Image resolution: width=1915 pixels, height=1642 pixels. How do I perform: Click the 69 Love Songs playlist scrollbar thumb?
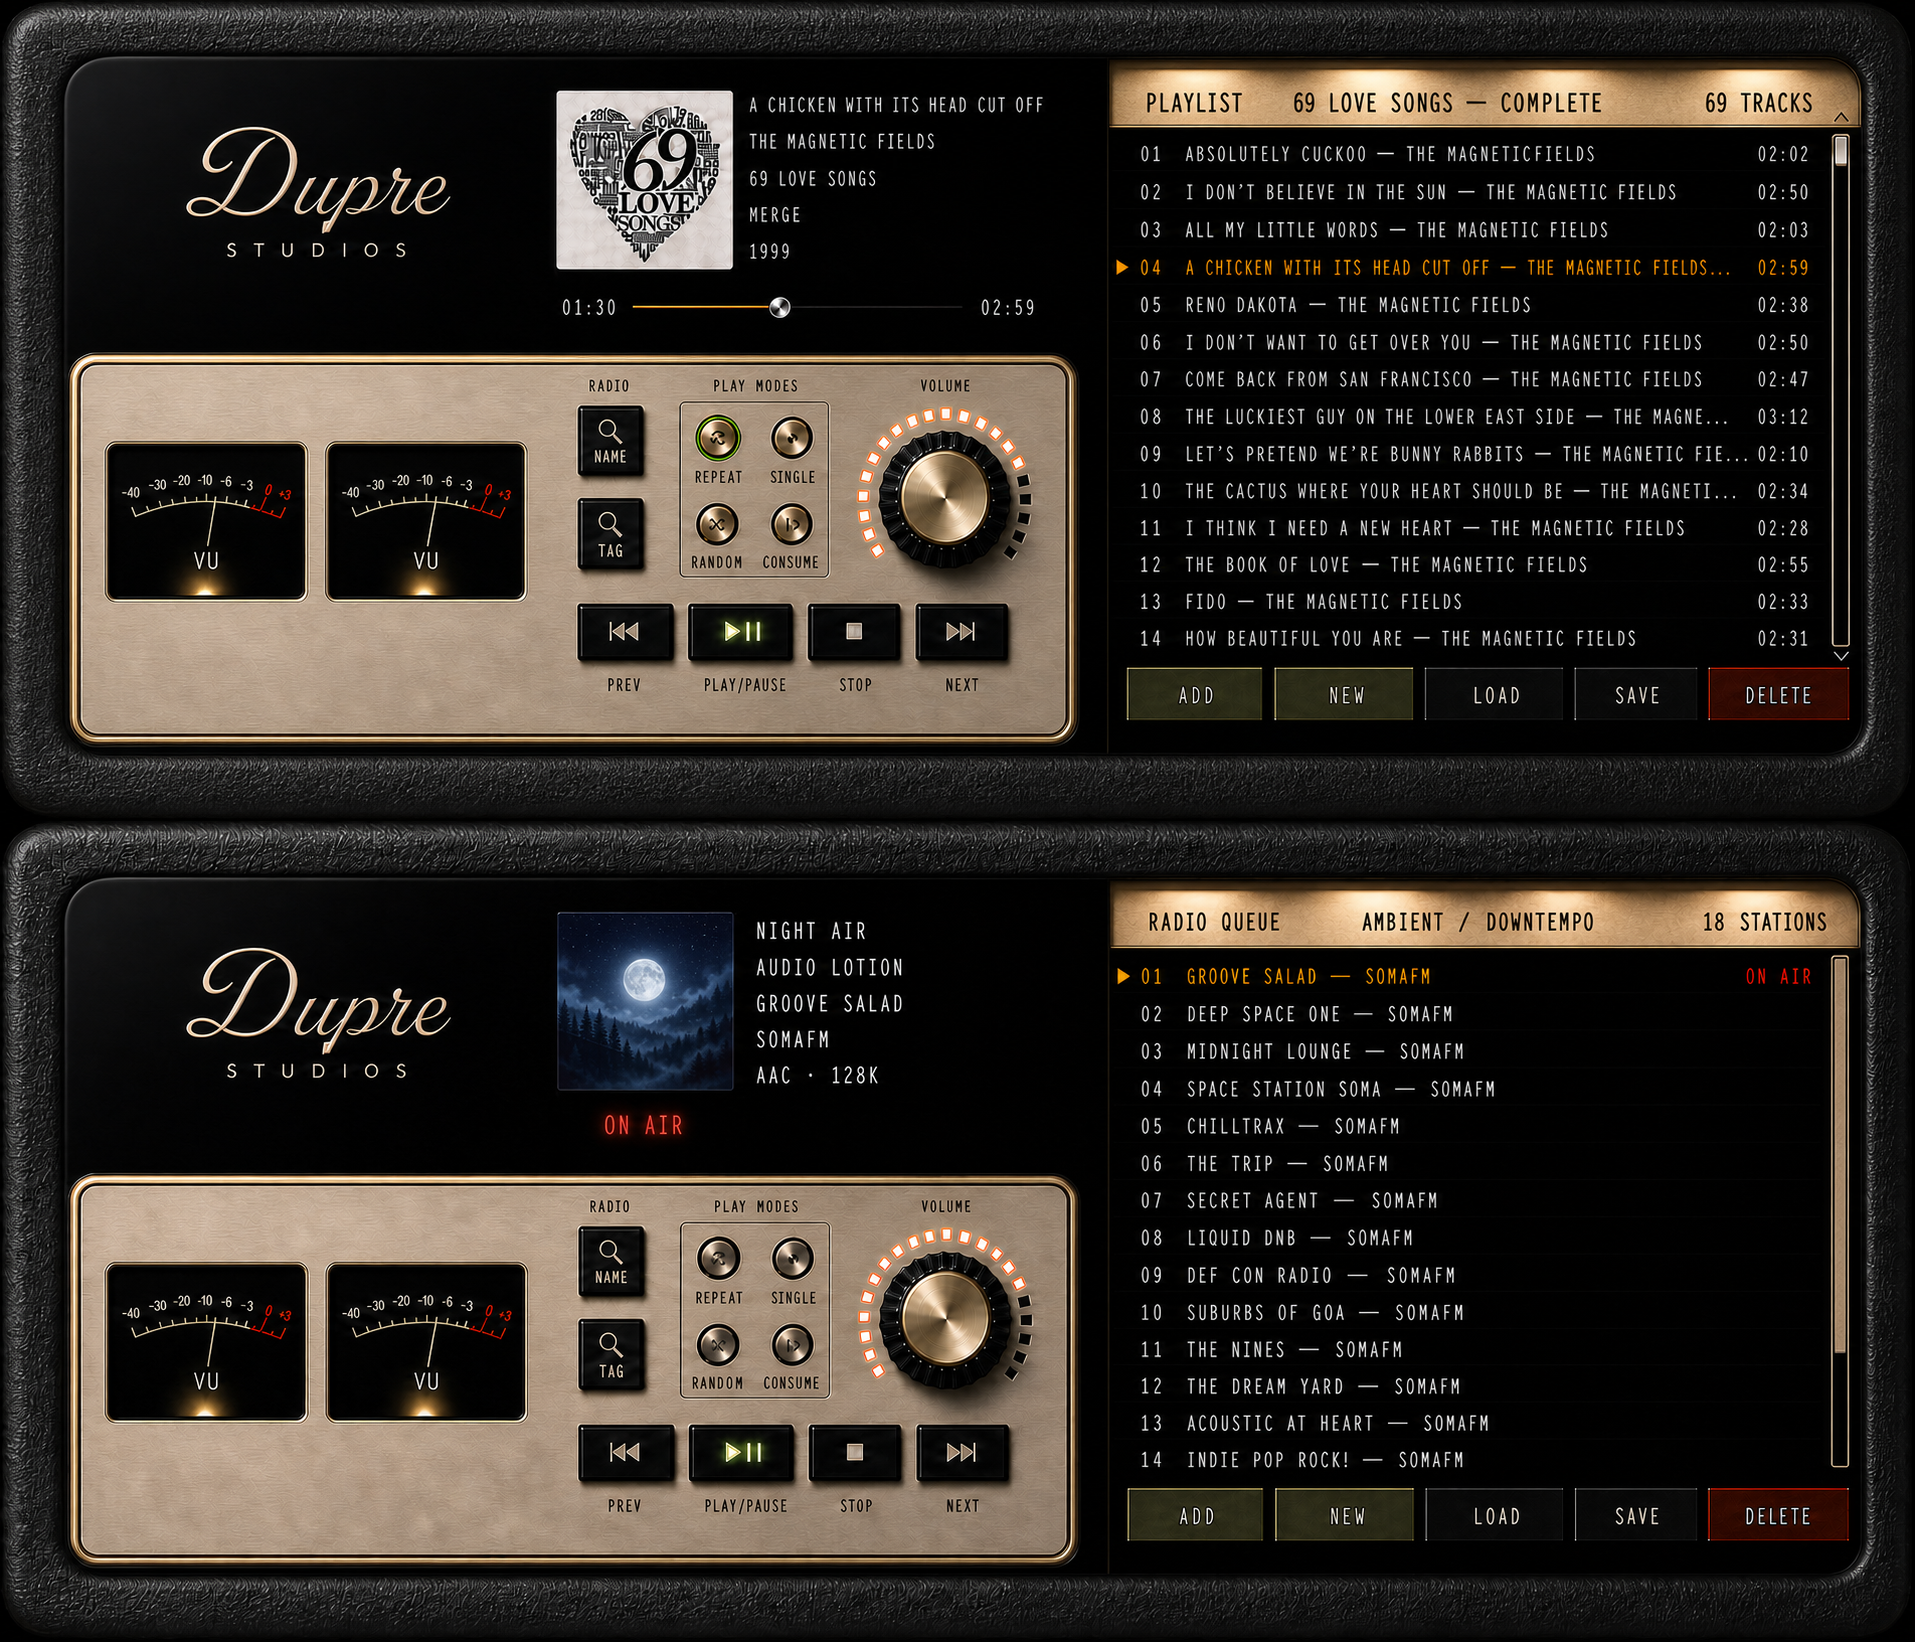click(1841, 150)
